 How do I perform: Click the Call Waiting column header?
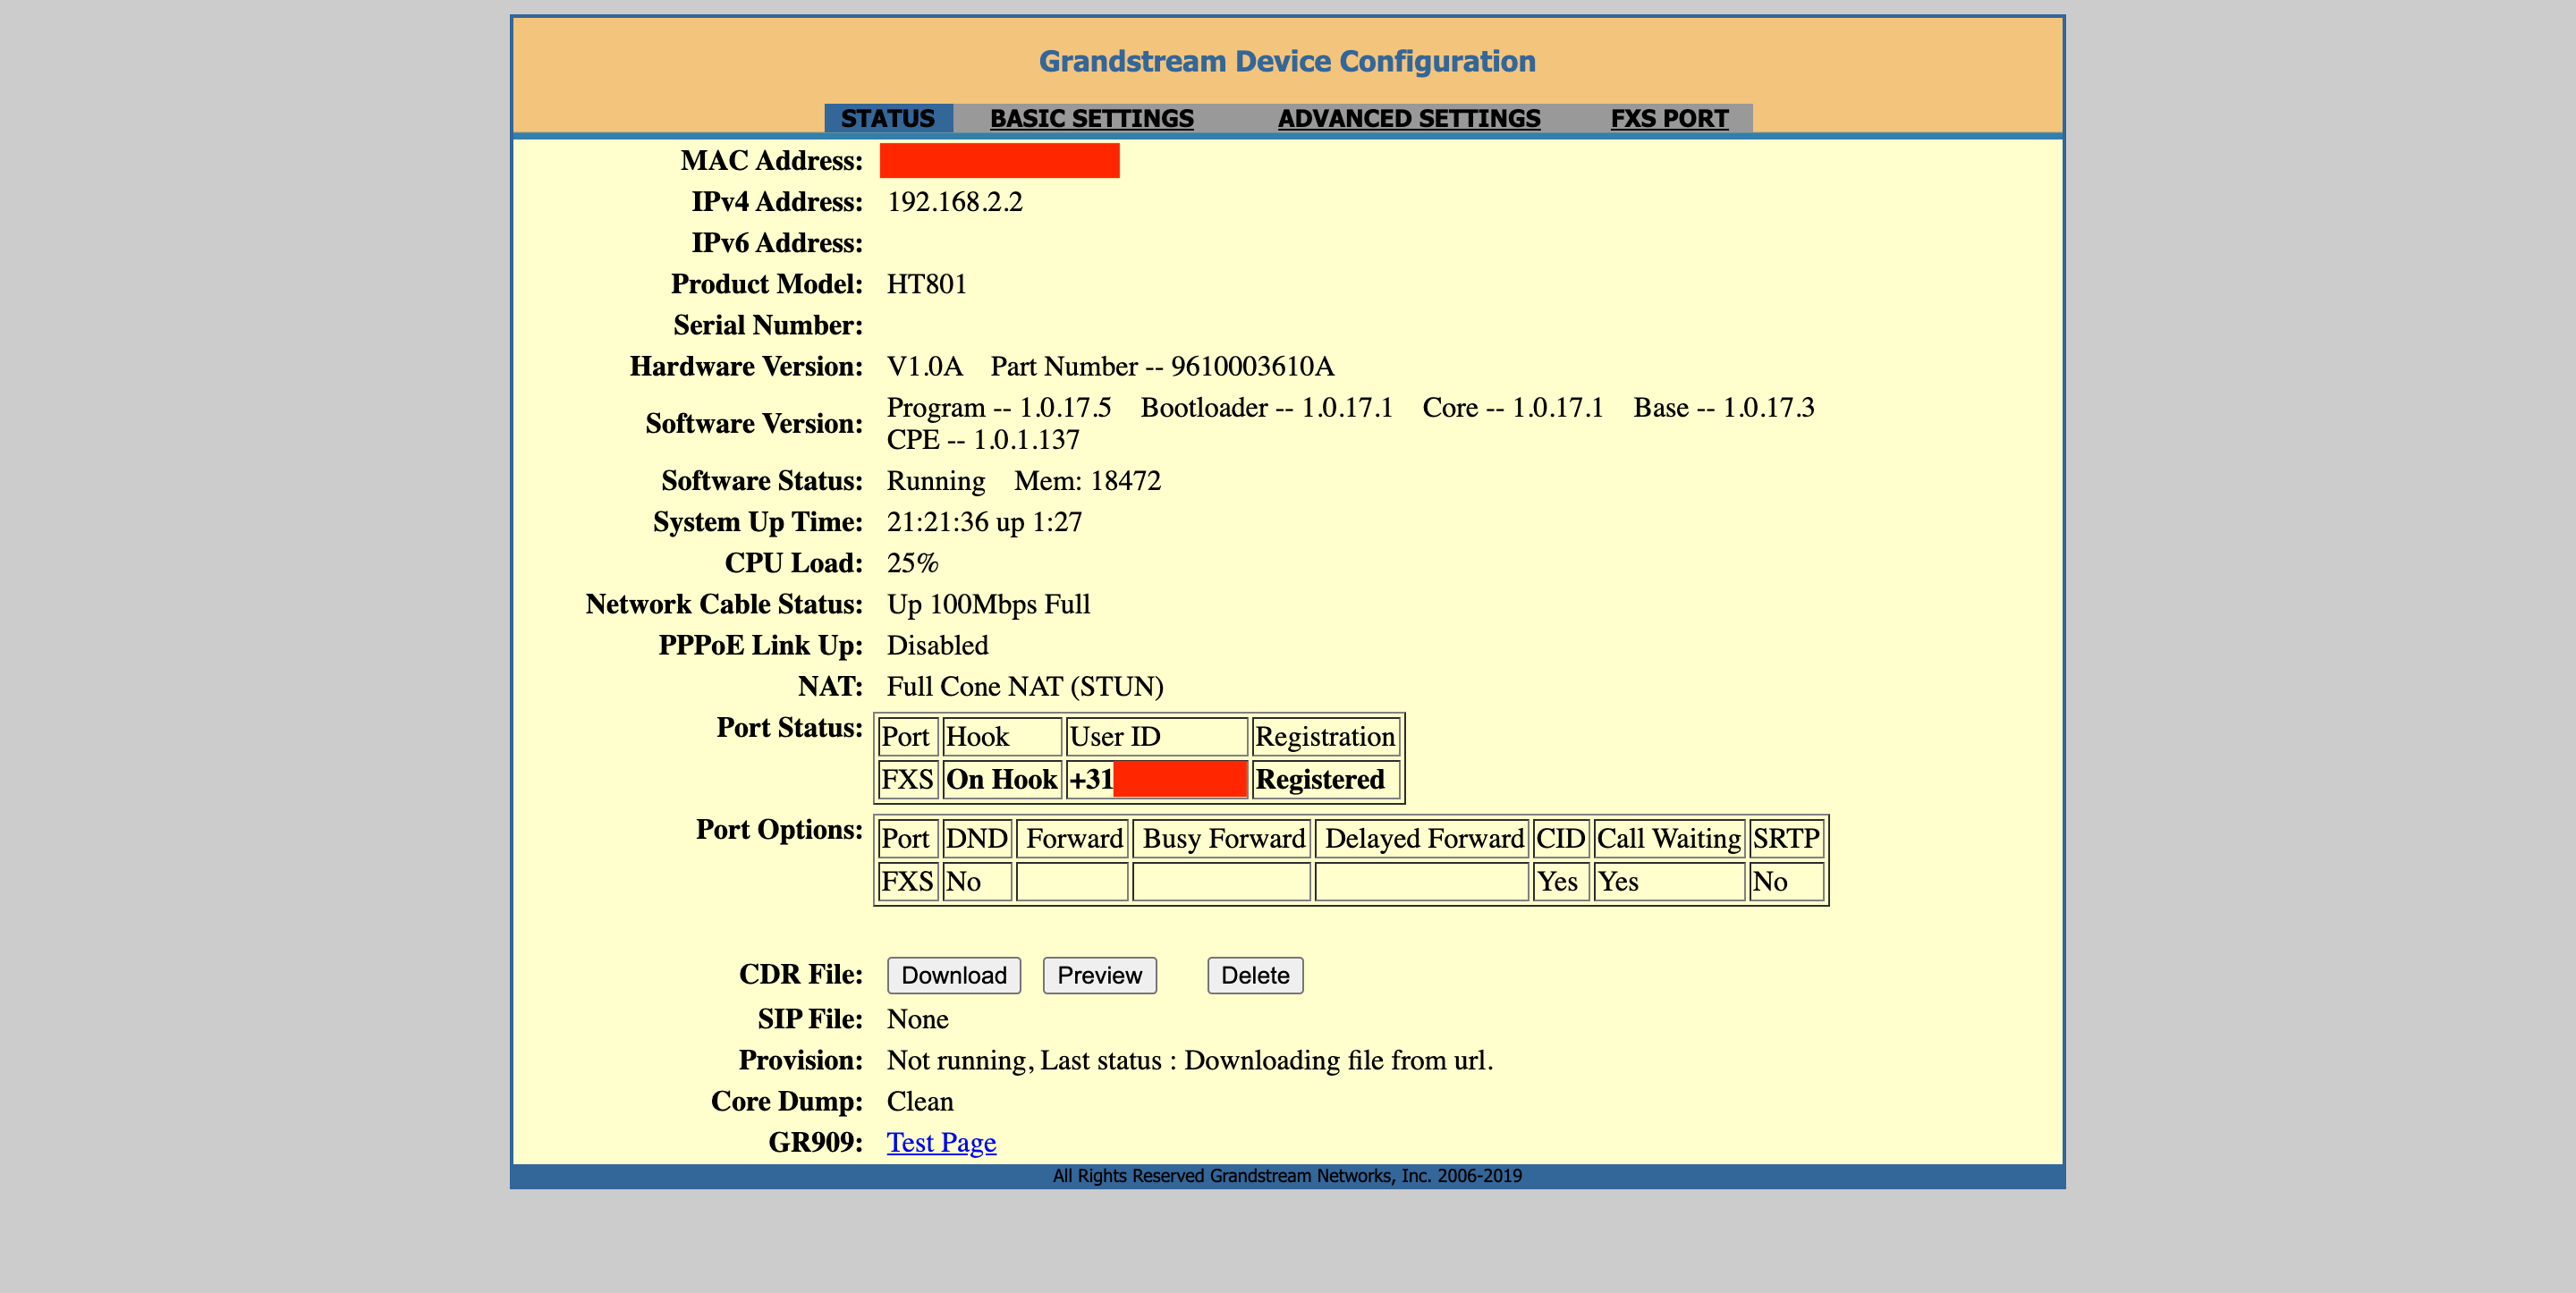1668,838
